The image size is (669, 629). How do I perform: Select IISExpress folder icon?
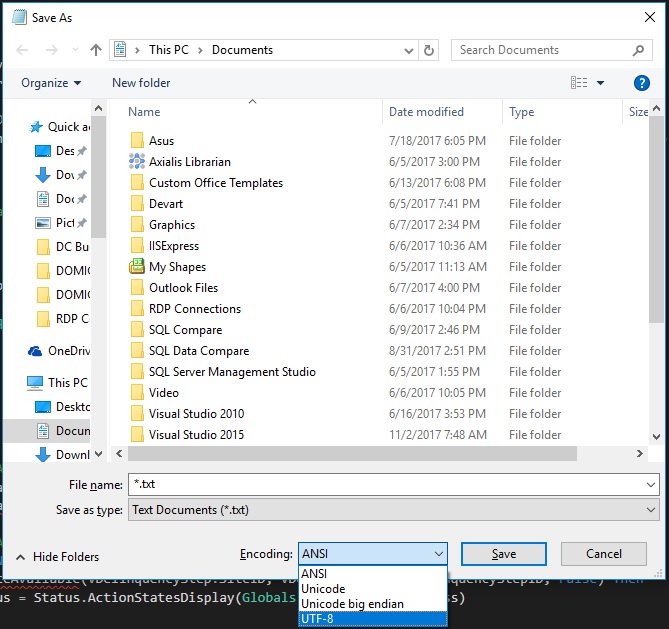click(x=137, y=245)
